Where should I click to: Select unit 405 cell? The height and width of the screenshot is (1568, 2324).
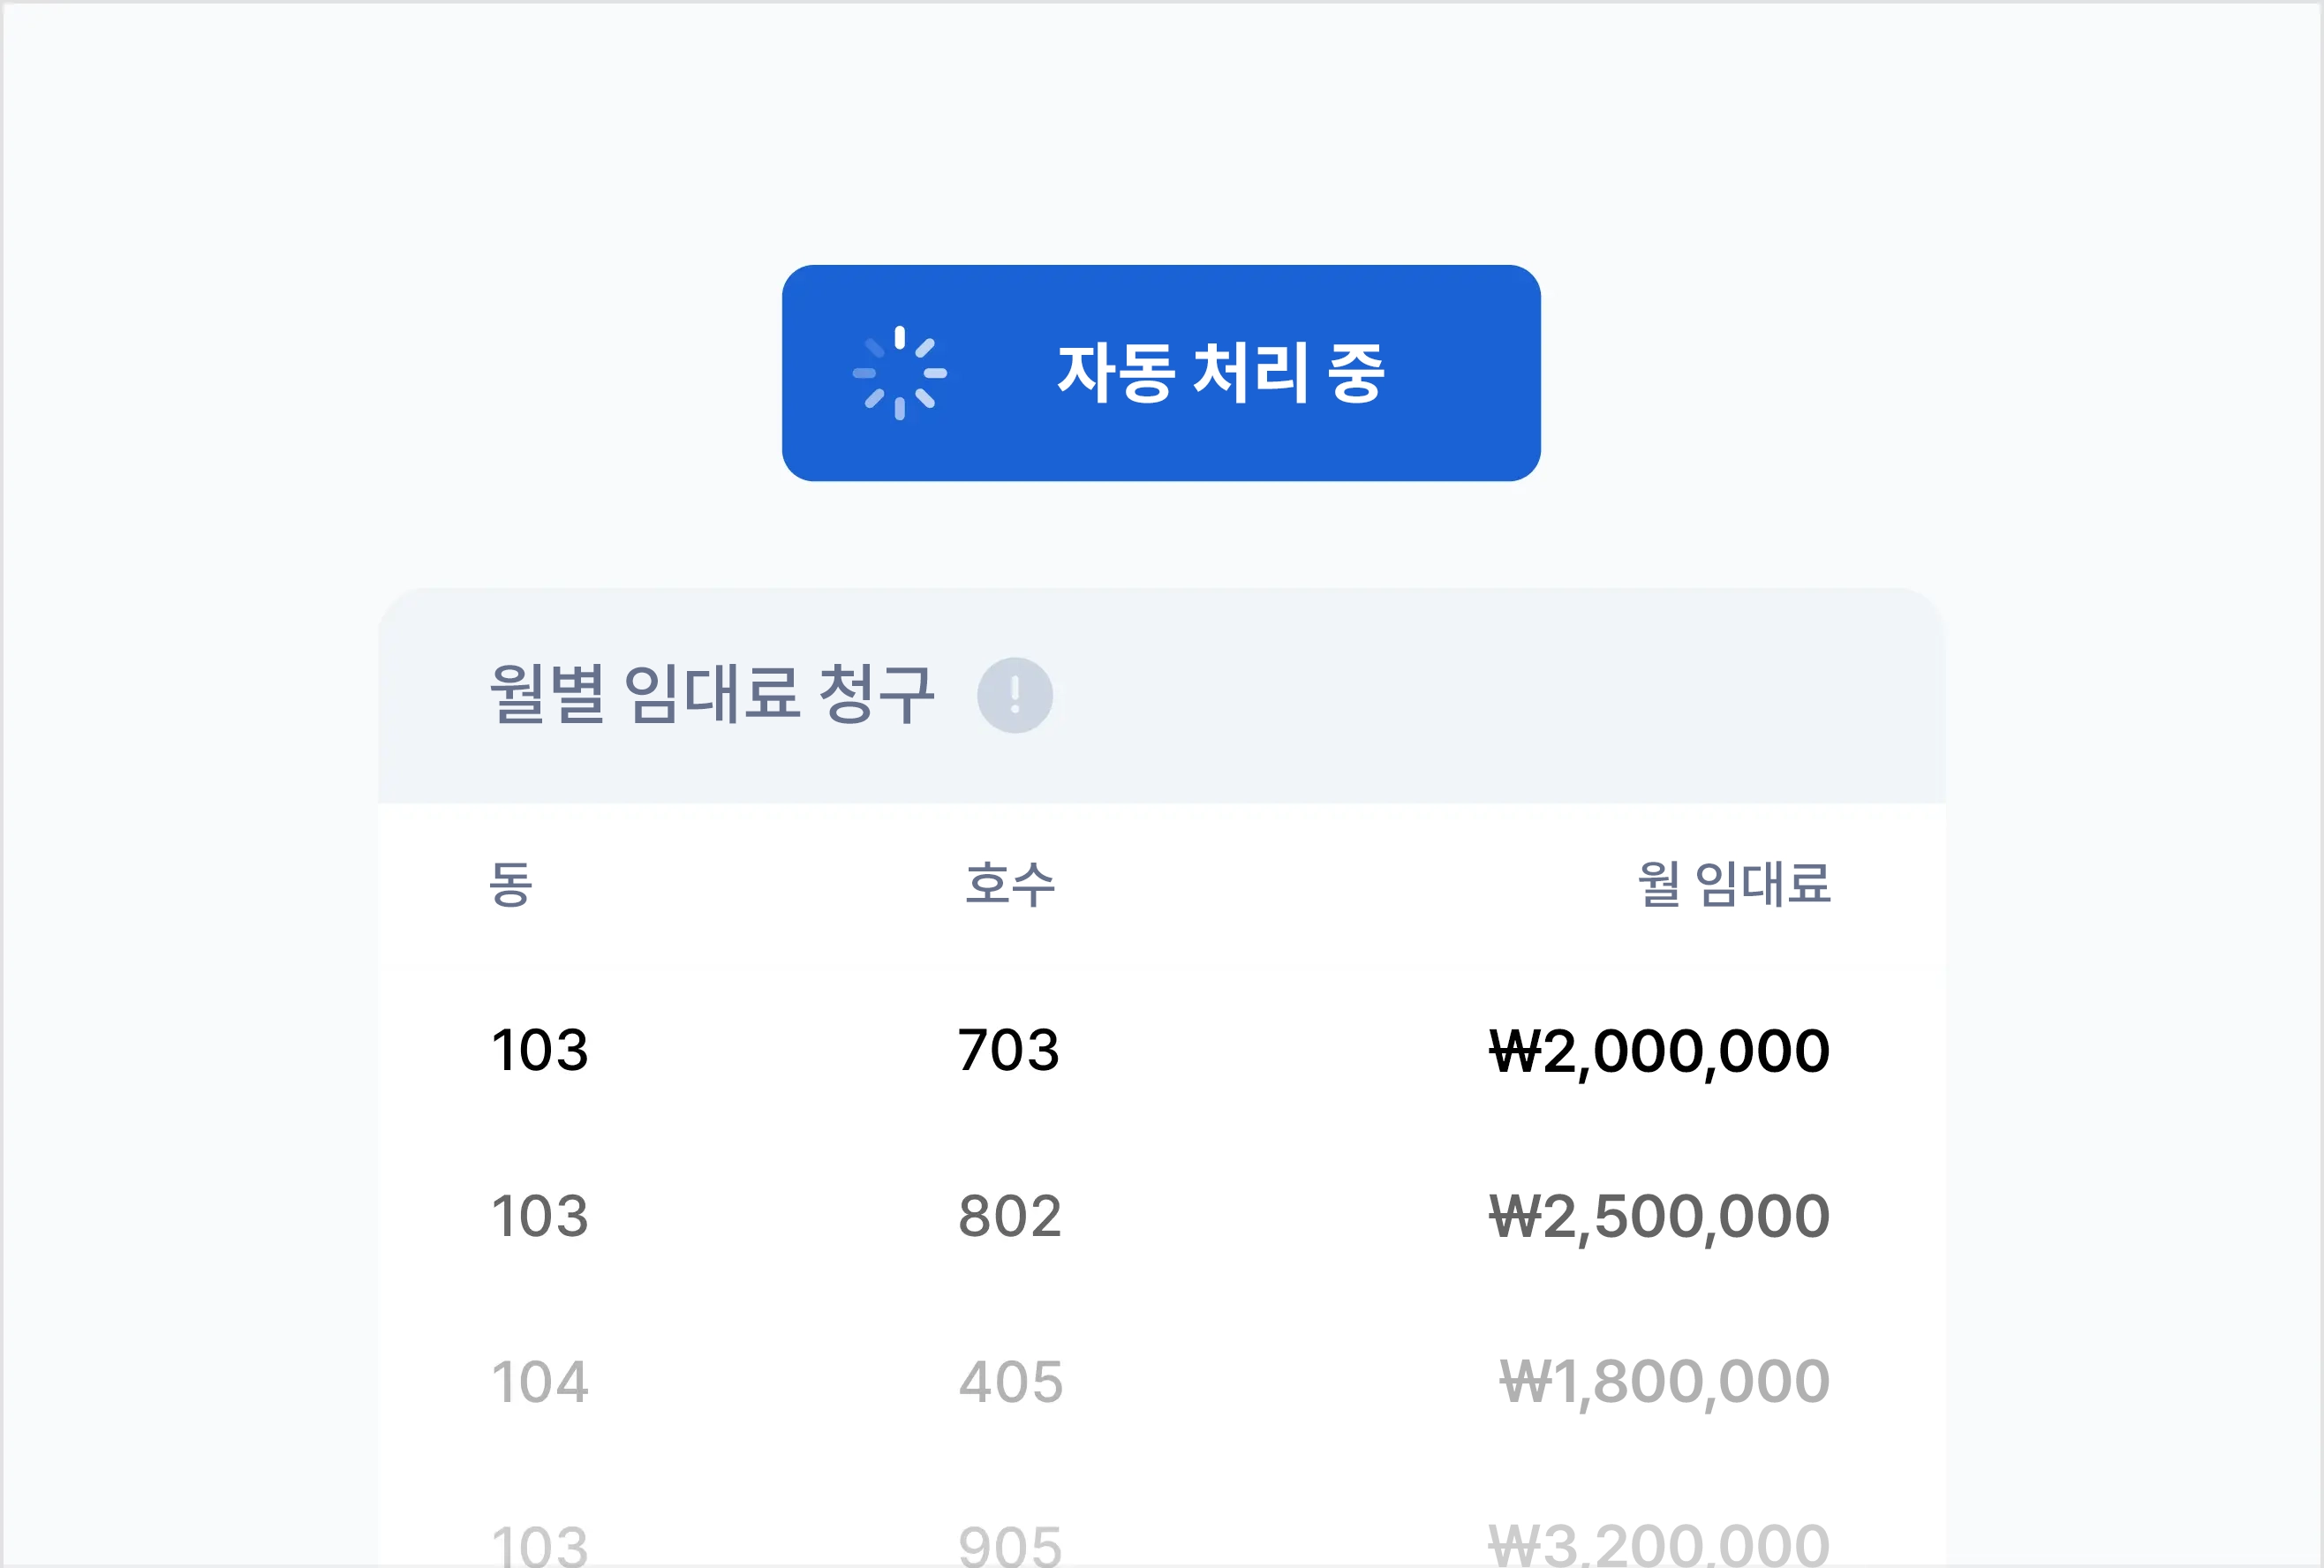(1010, 1383)
